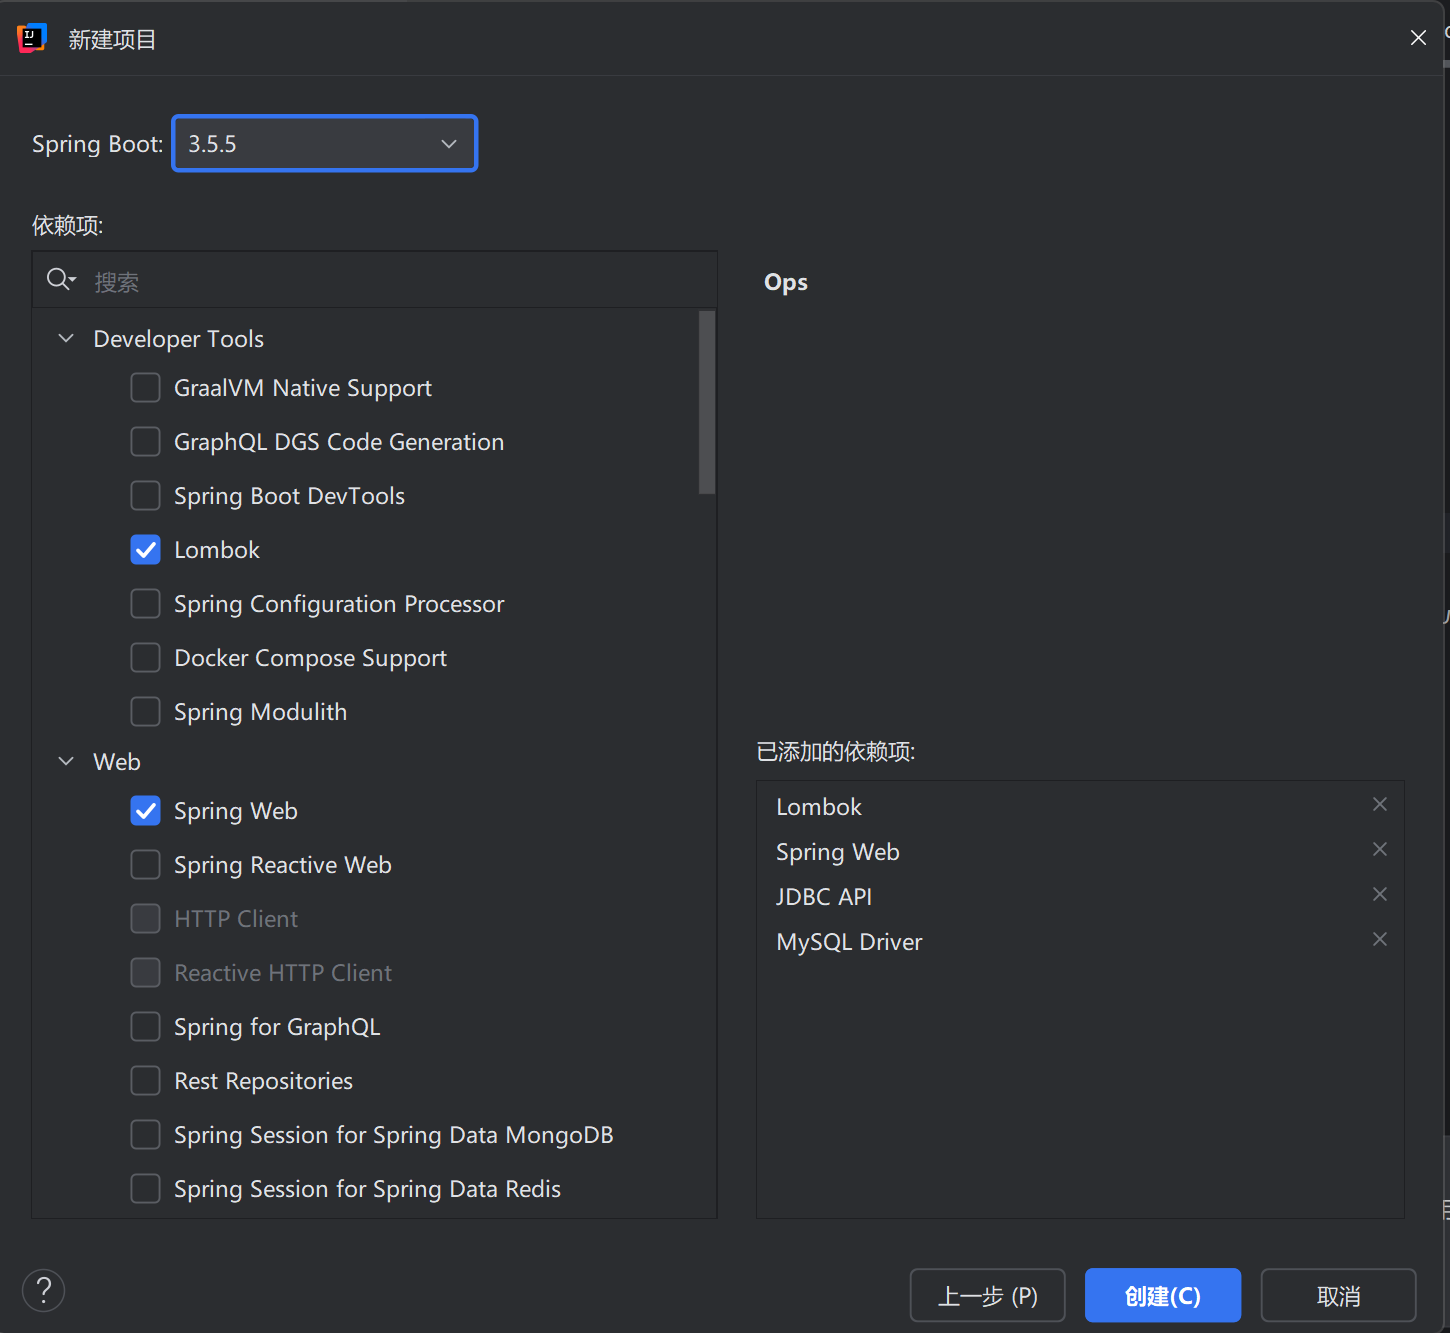Tick the disabled HTTP Client checkbox
Image resolution: width=1450 pixels, height=1333 pixels.
[145, 918]
